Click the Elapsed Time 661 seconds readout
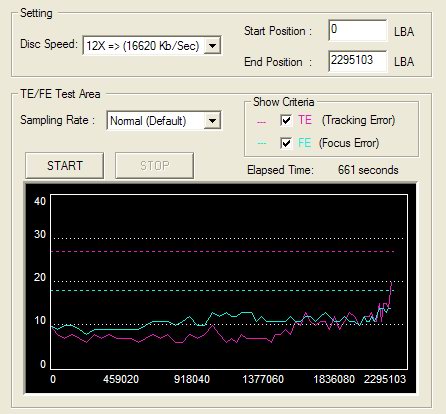 pos(368,170)
